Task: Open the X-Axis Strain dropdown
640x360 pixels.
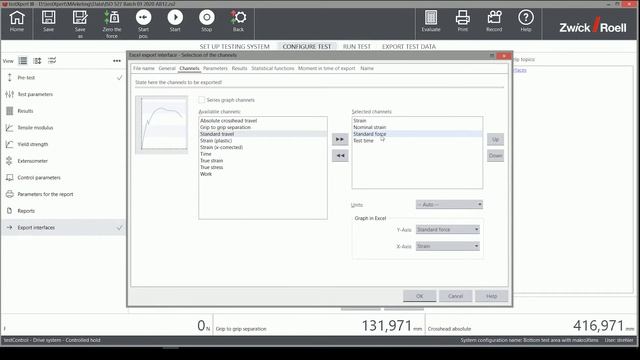Action: [448, 246]
